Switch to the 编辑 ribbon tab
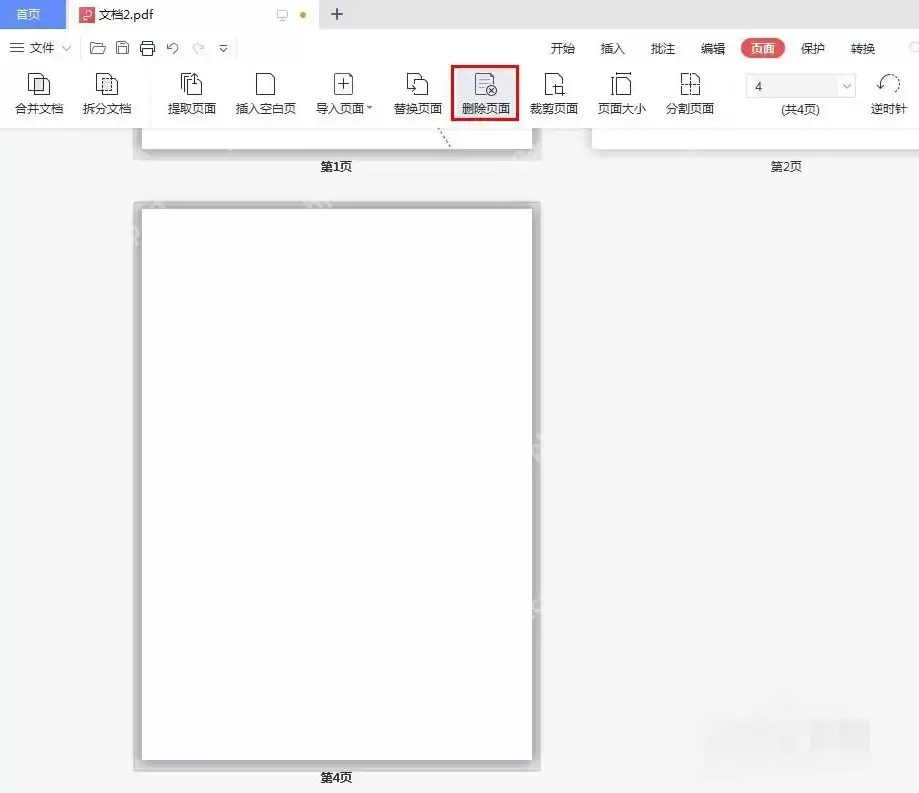Viewport: 919px width, 793px height. [712, 48]
